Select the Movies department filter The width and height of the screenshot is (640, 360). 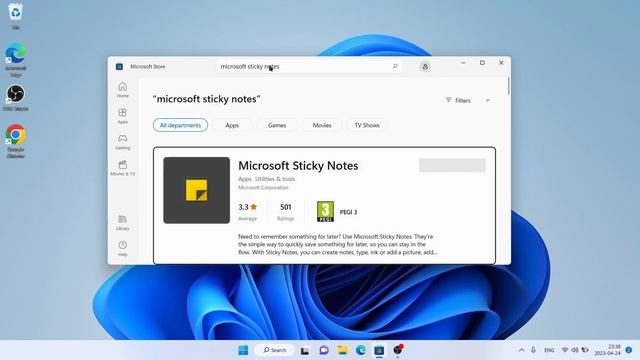coord(322,125)
